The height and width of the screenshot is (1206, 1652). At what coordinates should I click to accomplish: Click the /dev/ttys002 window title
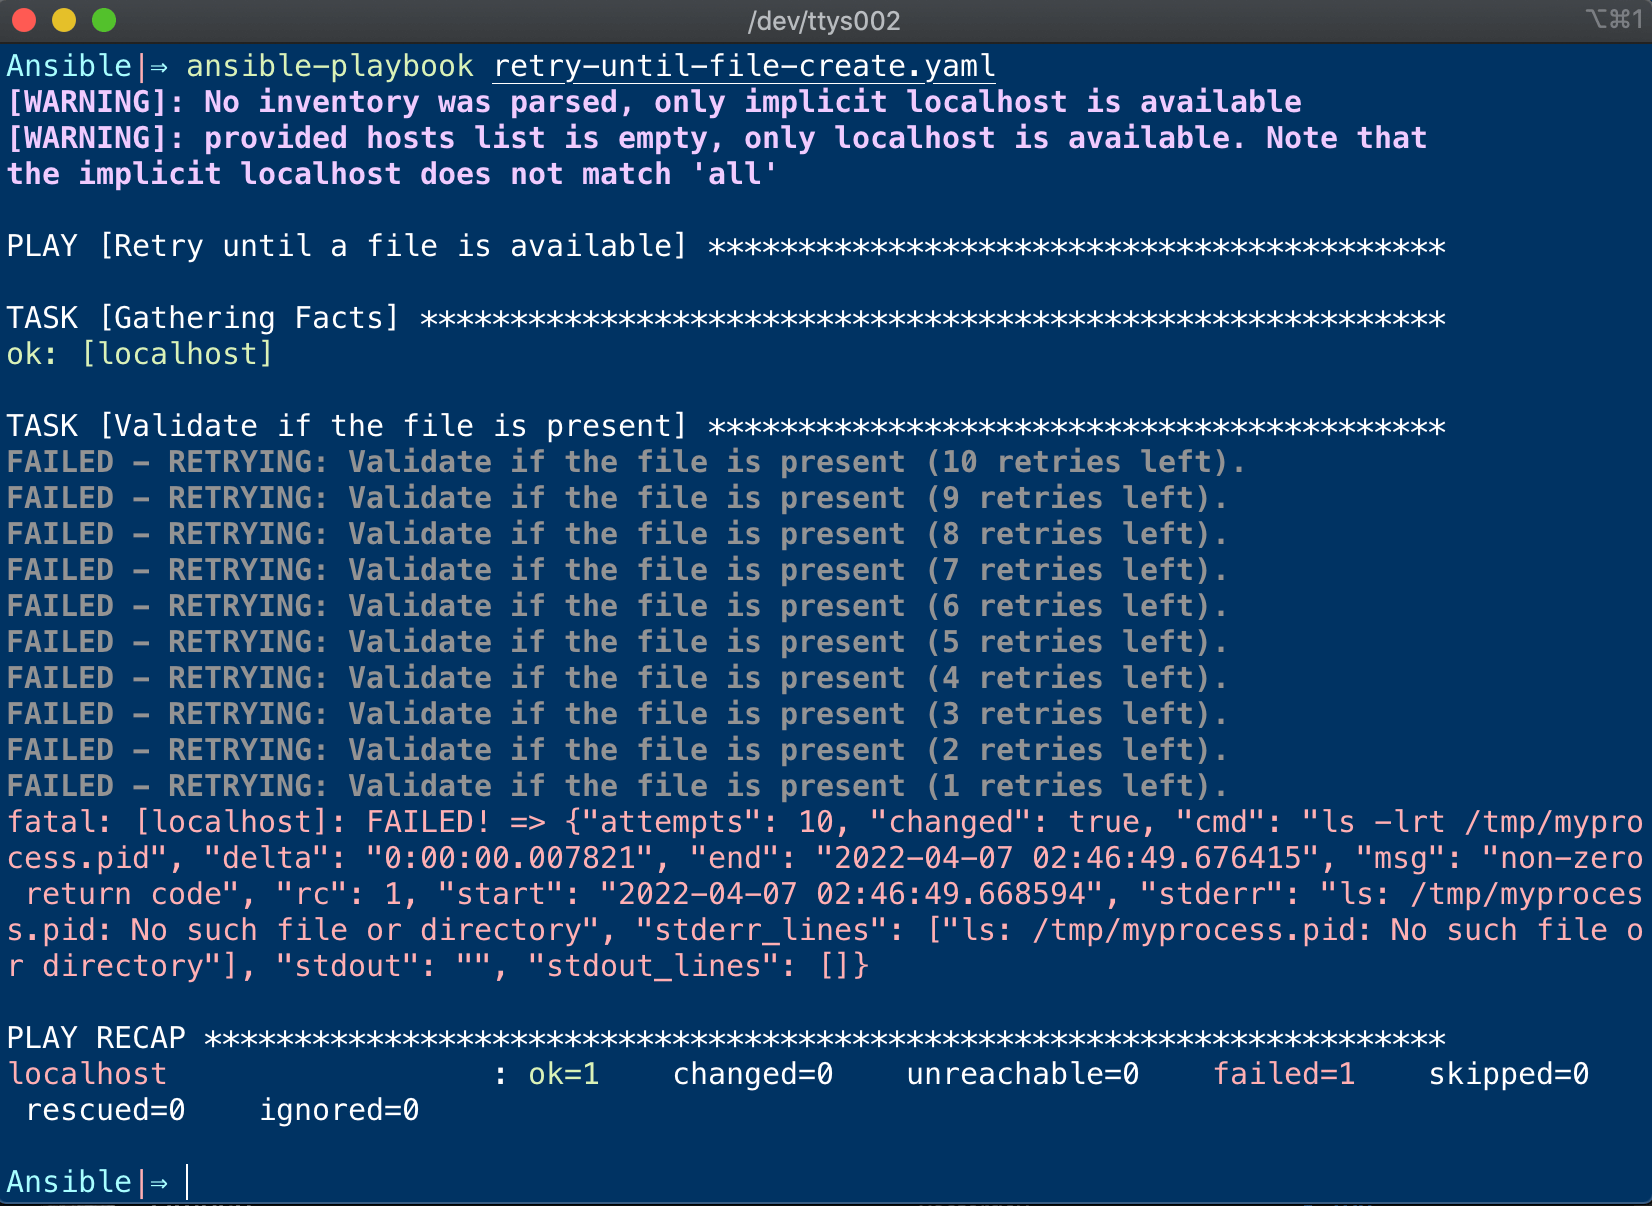tap(824, 21)
